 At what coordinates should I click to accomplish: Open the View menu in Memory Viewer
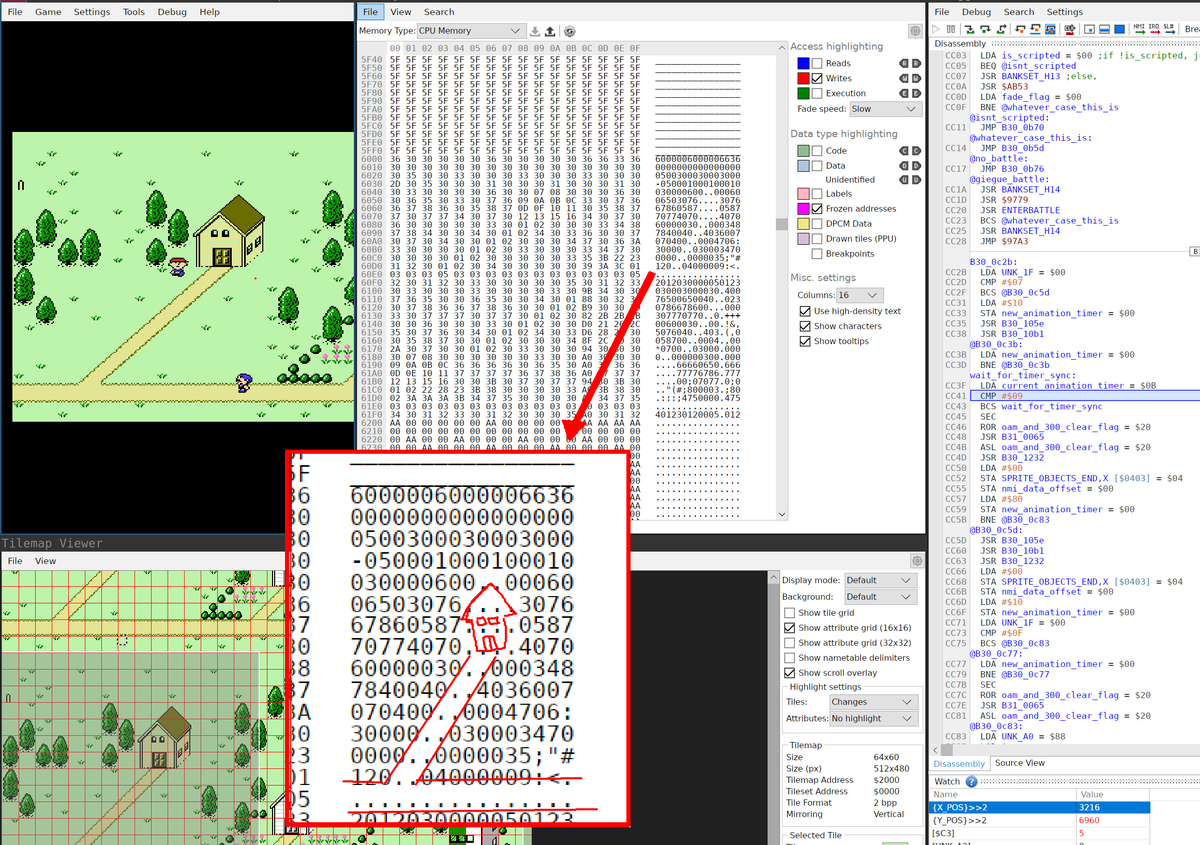401,12
